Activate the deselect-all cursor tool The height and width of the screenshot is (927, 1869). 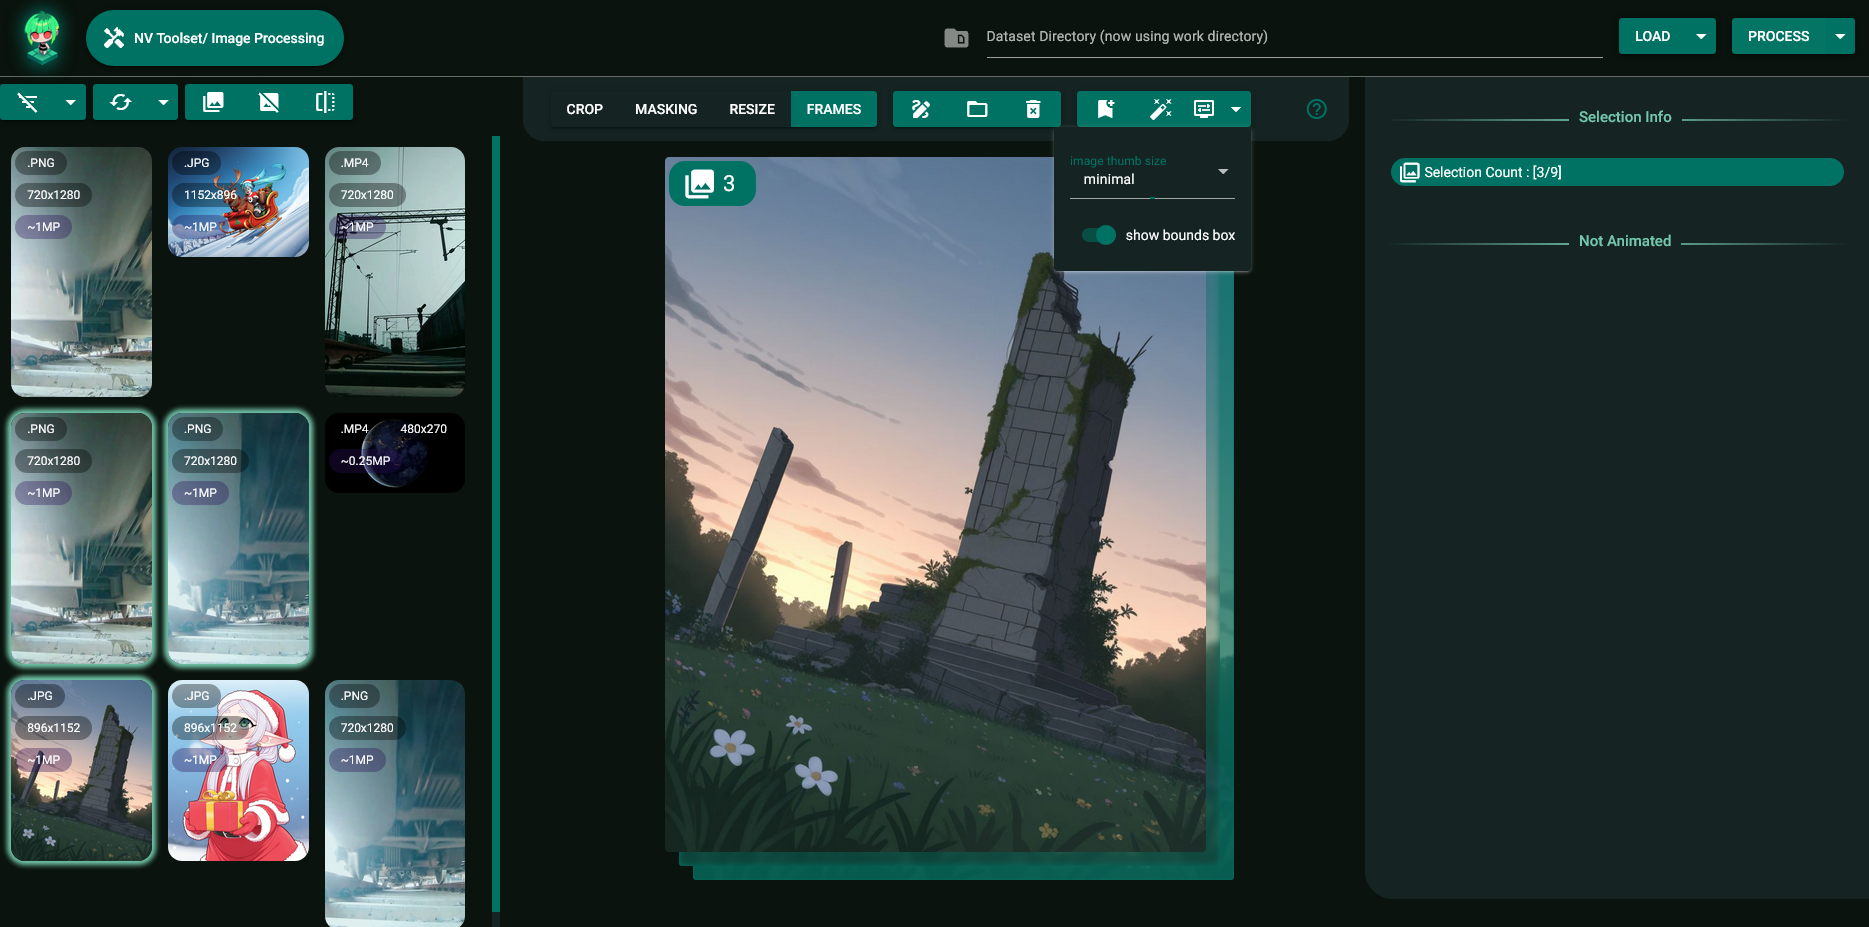point(29,101)
